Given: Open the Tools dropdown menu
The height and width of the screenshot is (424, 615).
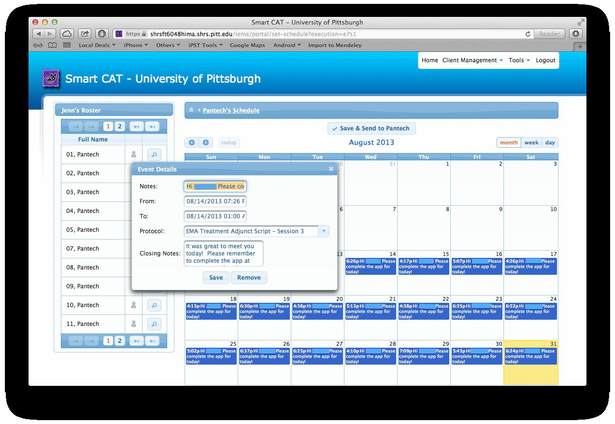Looking at the screenshot, I should [x=519, y=60].
